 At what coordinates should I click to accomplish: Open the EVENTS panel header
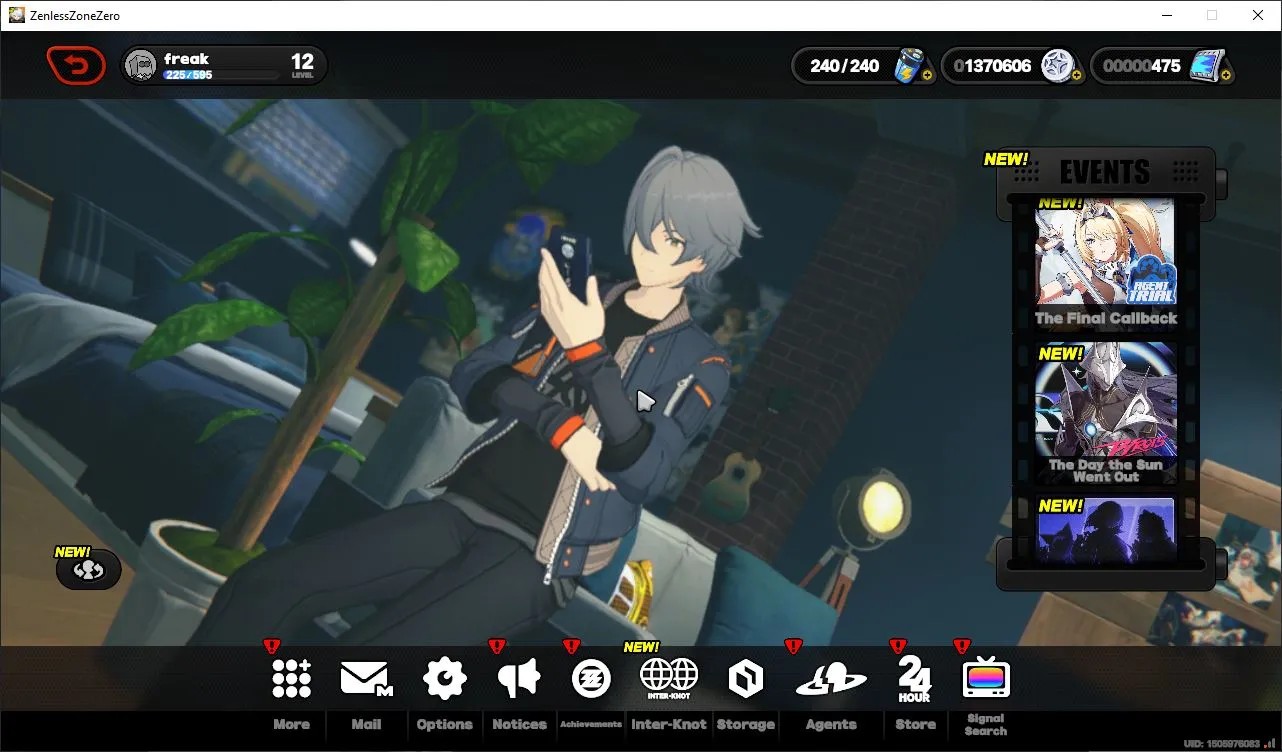pos(1105,172)
